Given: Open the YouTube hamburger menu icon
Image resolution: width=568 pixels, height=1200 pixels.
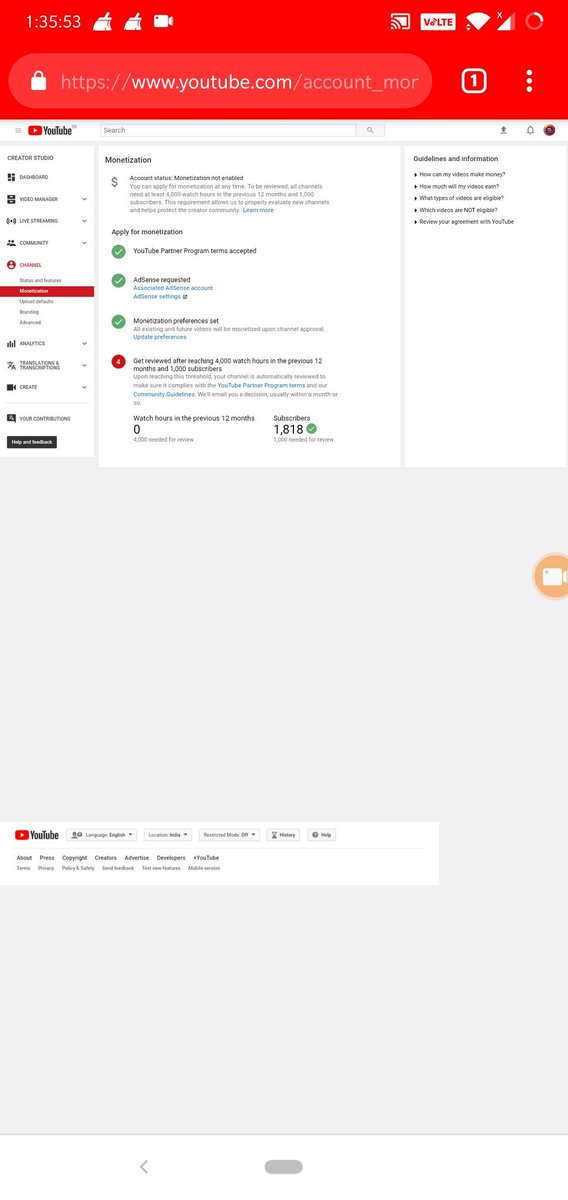Looking at the screenshot, I should 18,131.
